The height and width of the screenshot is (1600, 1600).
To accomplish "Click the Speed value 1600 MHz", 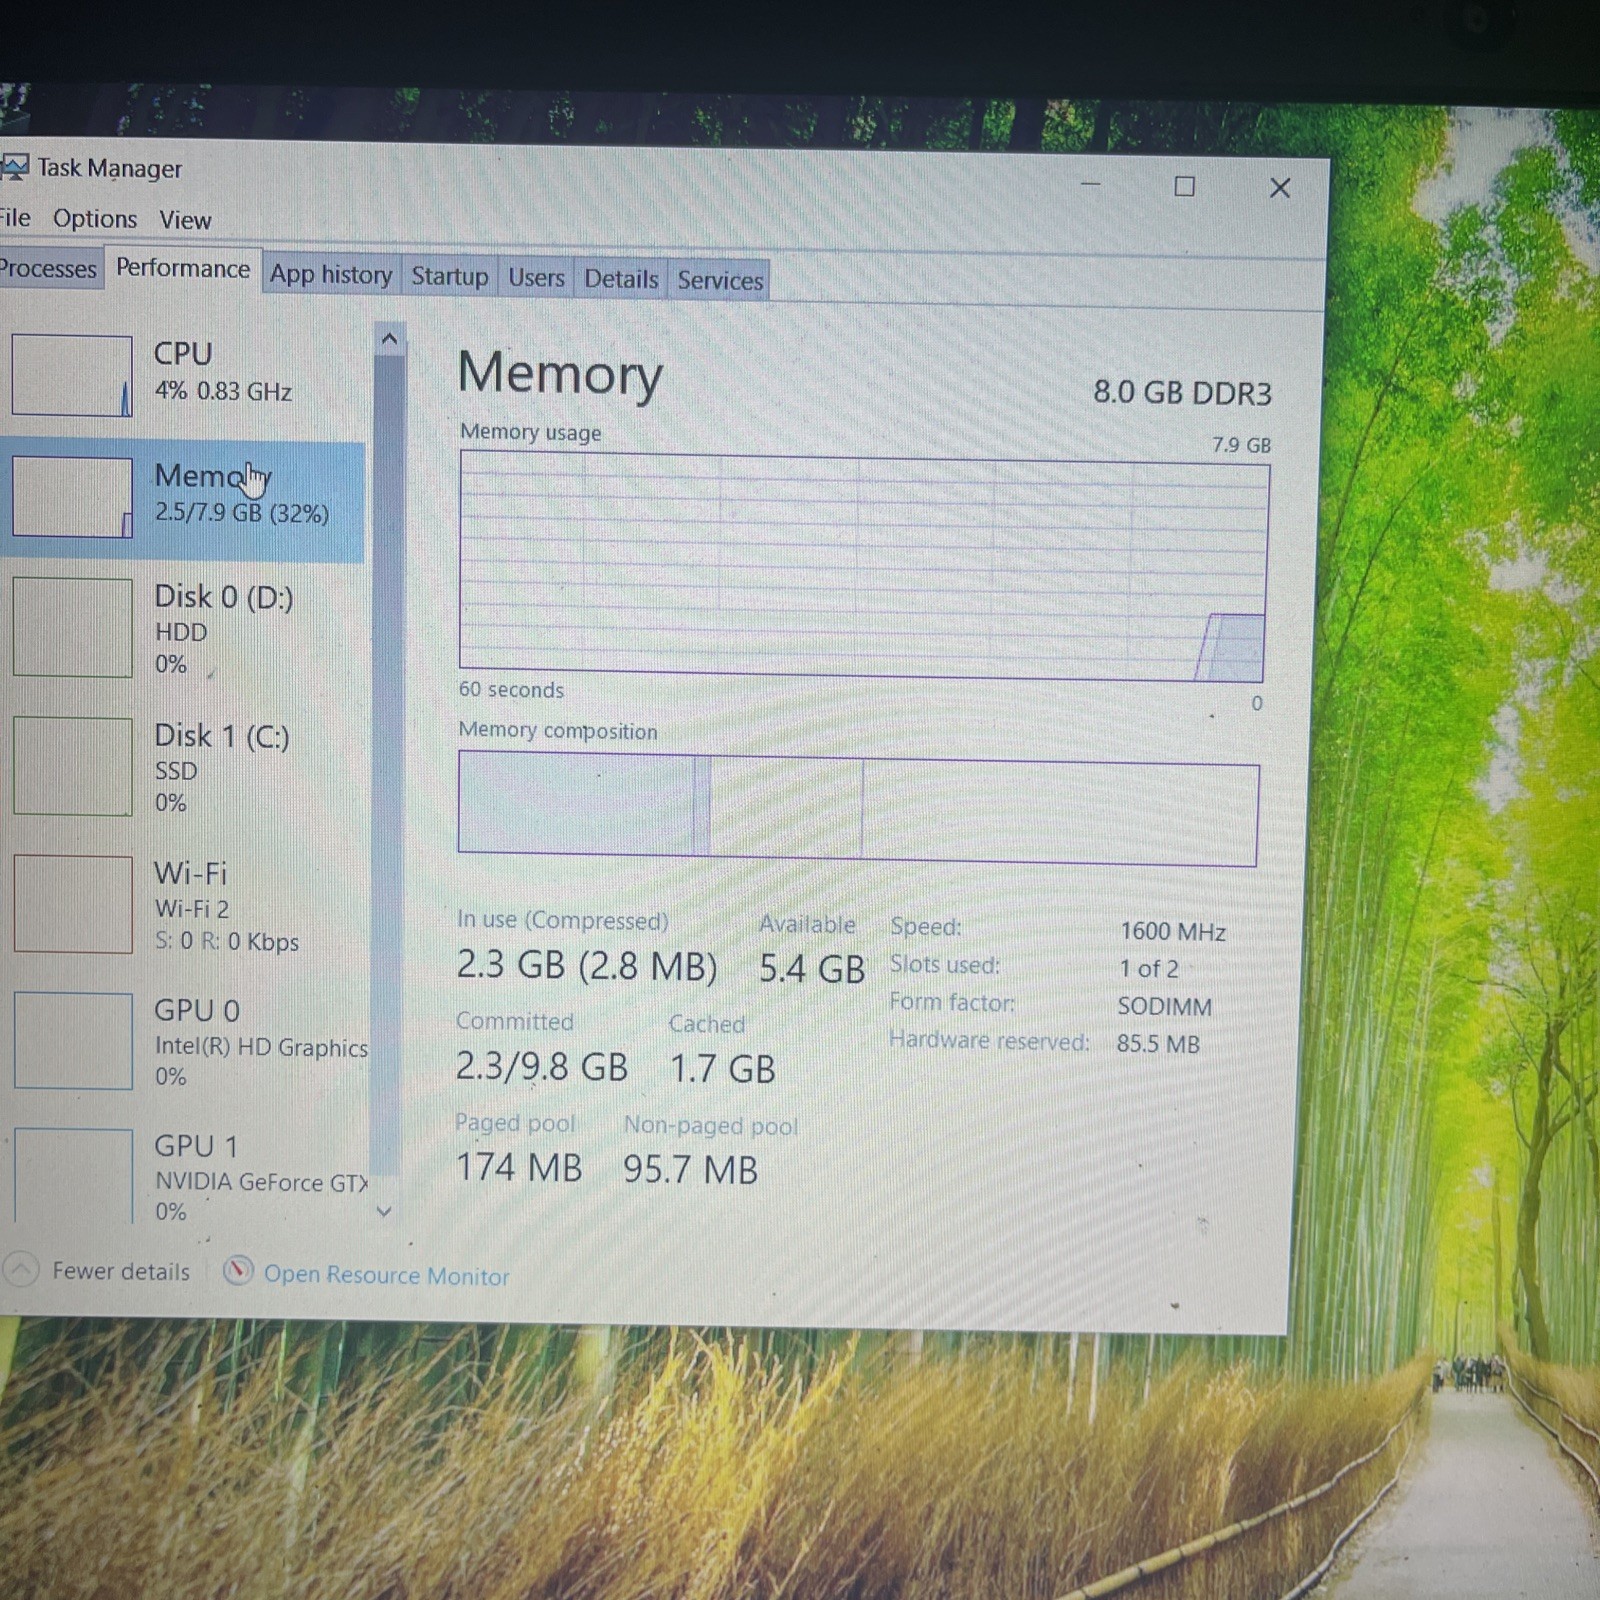I will 1173,931.
